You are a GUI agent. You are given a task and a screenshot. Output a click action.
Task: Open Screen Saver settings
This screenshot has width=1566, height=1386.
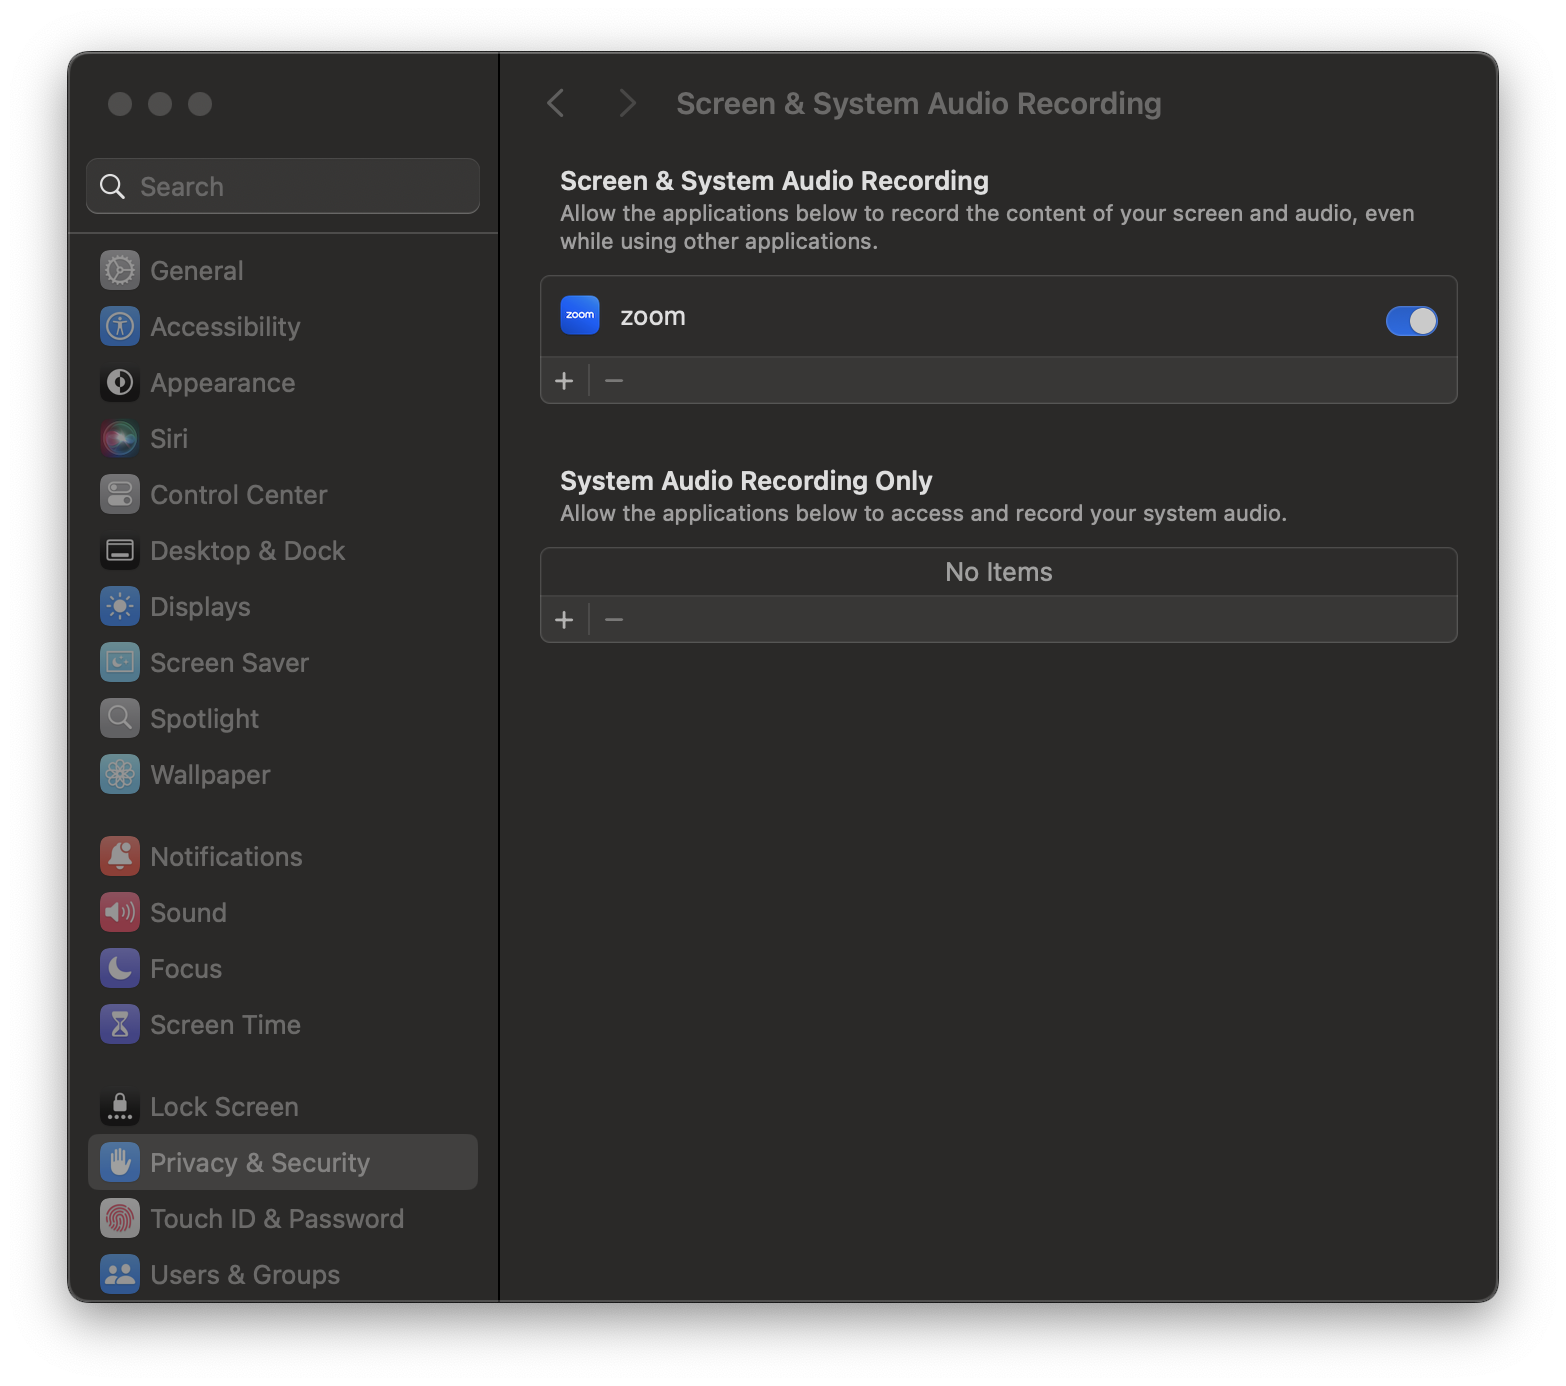coord(229,662)
